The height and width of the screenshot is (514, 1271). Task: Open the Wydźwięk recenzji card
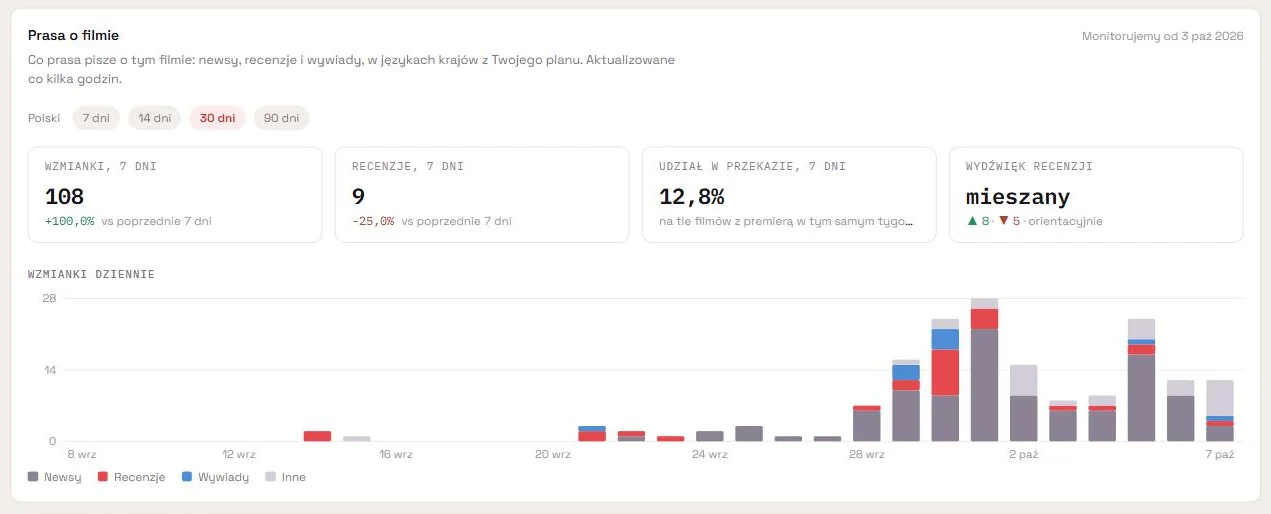point(1096,195)
